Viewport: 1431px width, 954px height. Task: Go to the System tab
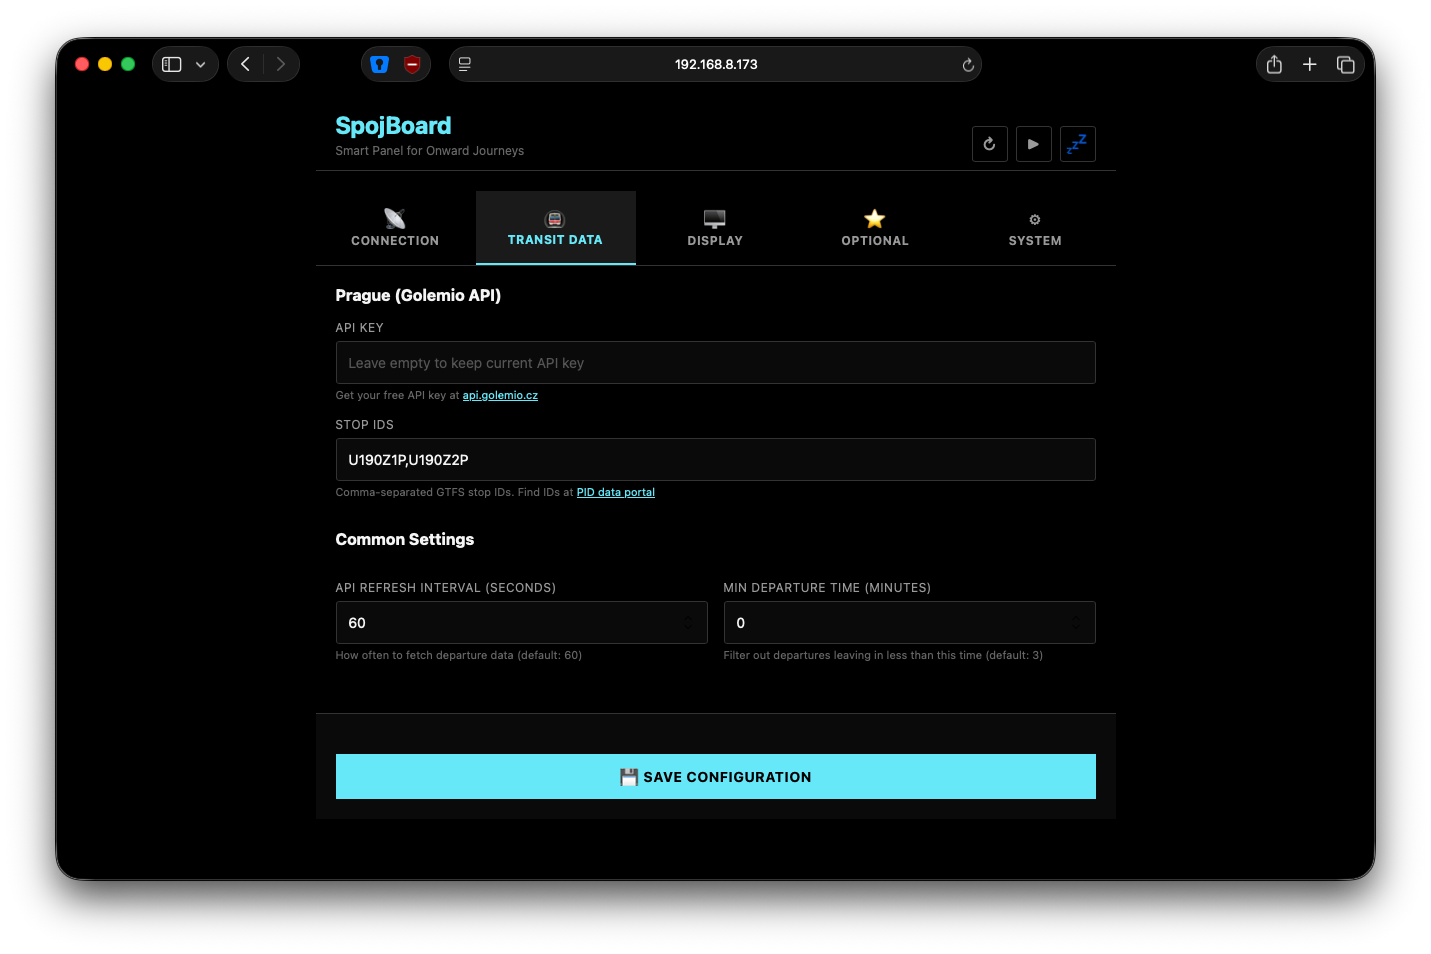1035,228
